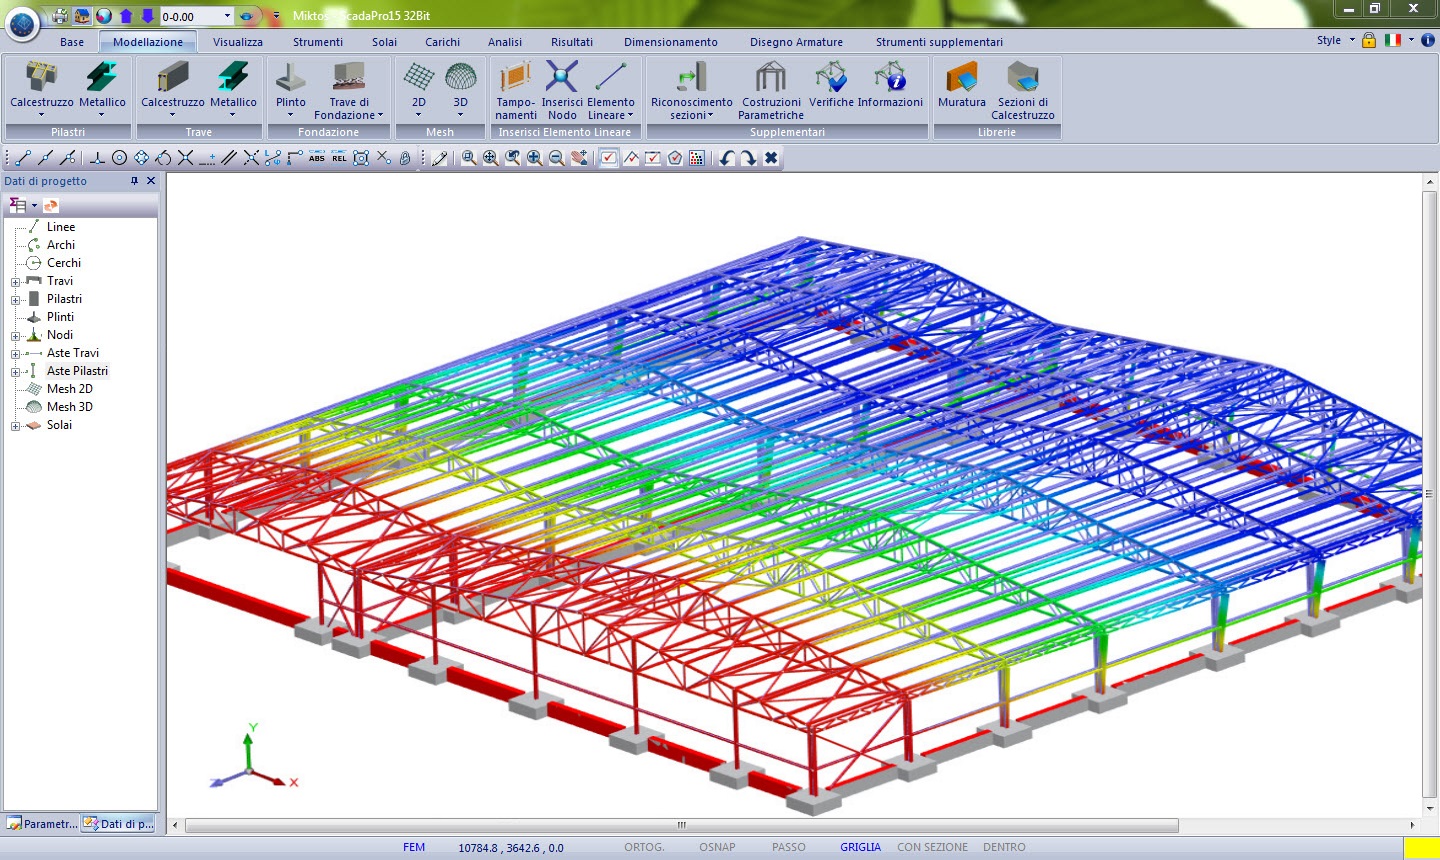This screenshot has height=860, width=1440.
Task: Click the undo arrow in toolbar
Action: coord(727,158)
